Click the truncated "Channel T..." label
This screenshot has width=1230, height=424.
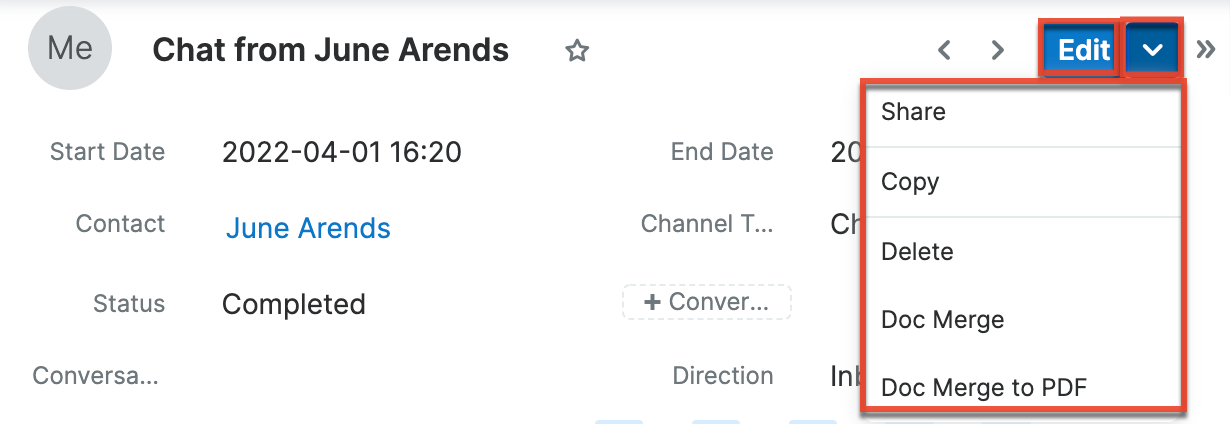coord(707,224)
